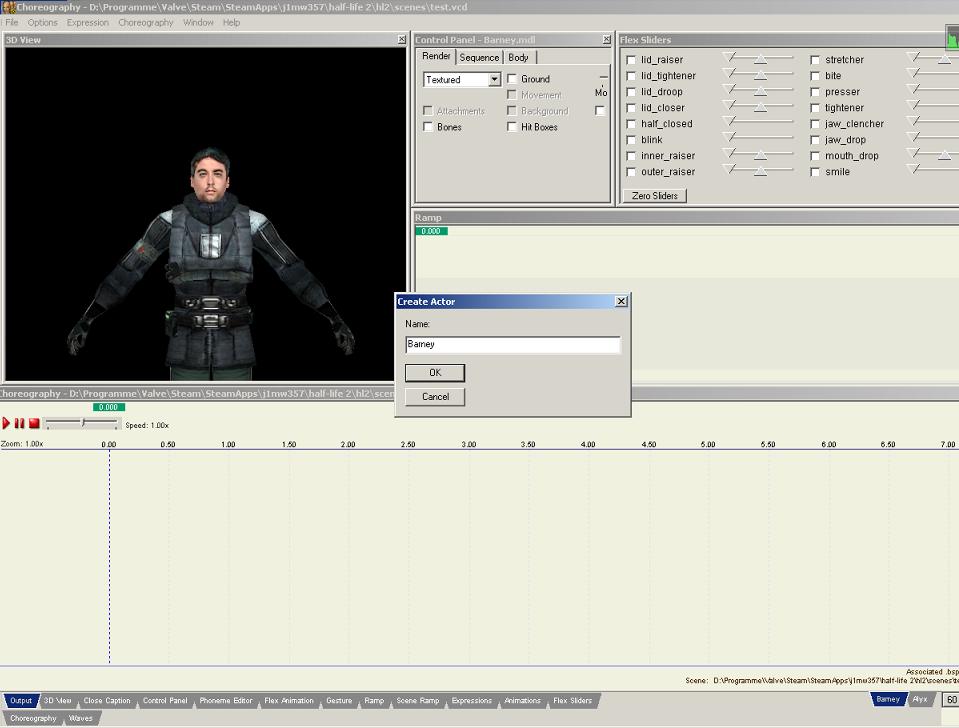Screen dimensions: 959x728
Task: Stop the scene playback
Action: pyautogui.click(x=34, y=423)
